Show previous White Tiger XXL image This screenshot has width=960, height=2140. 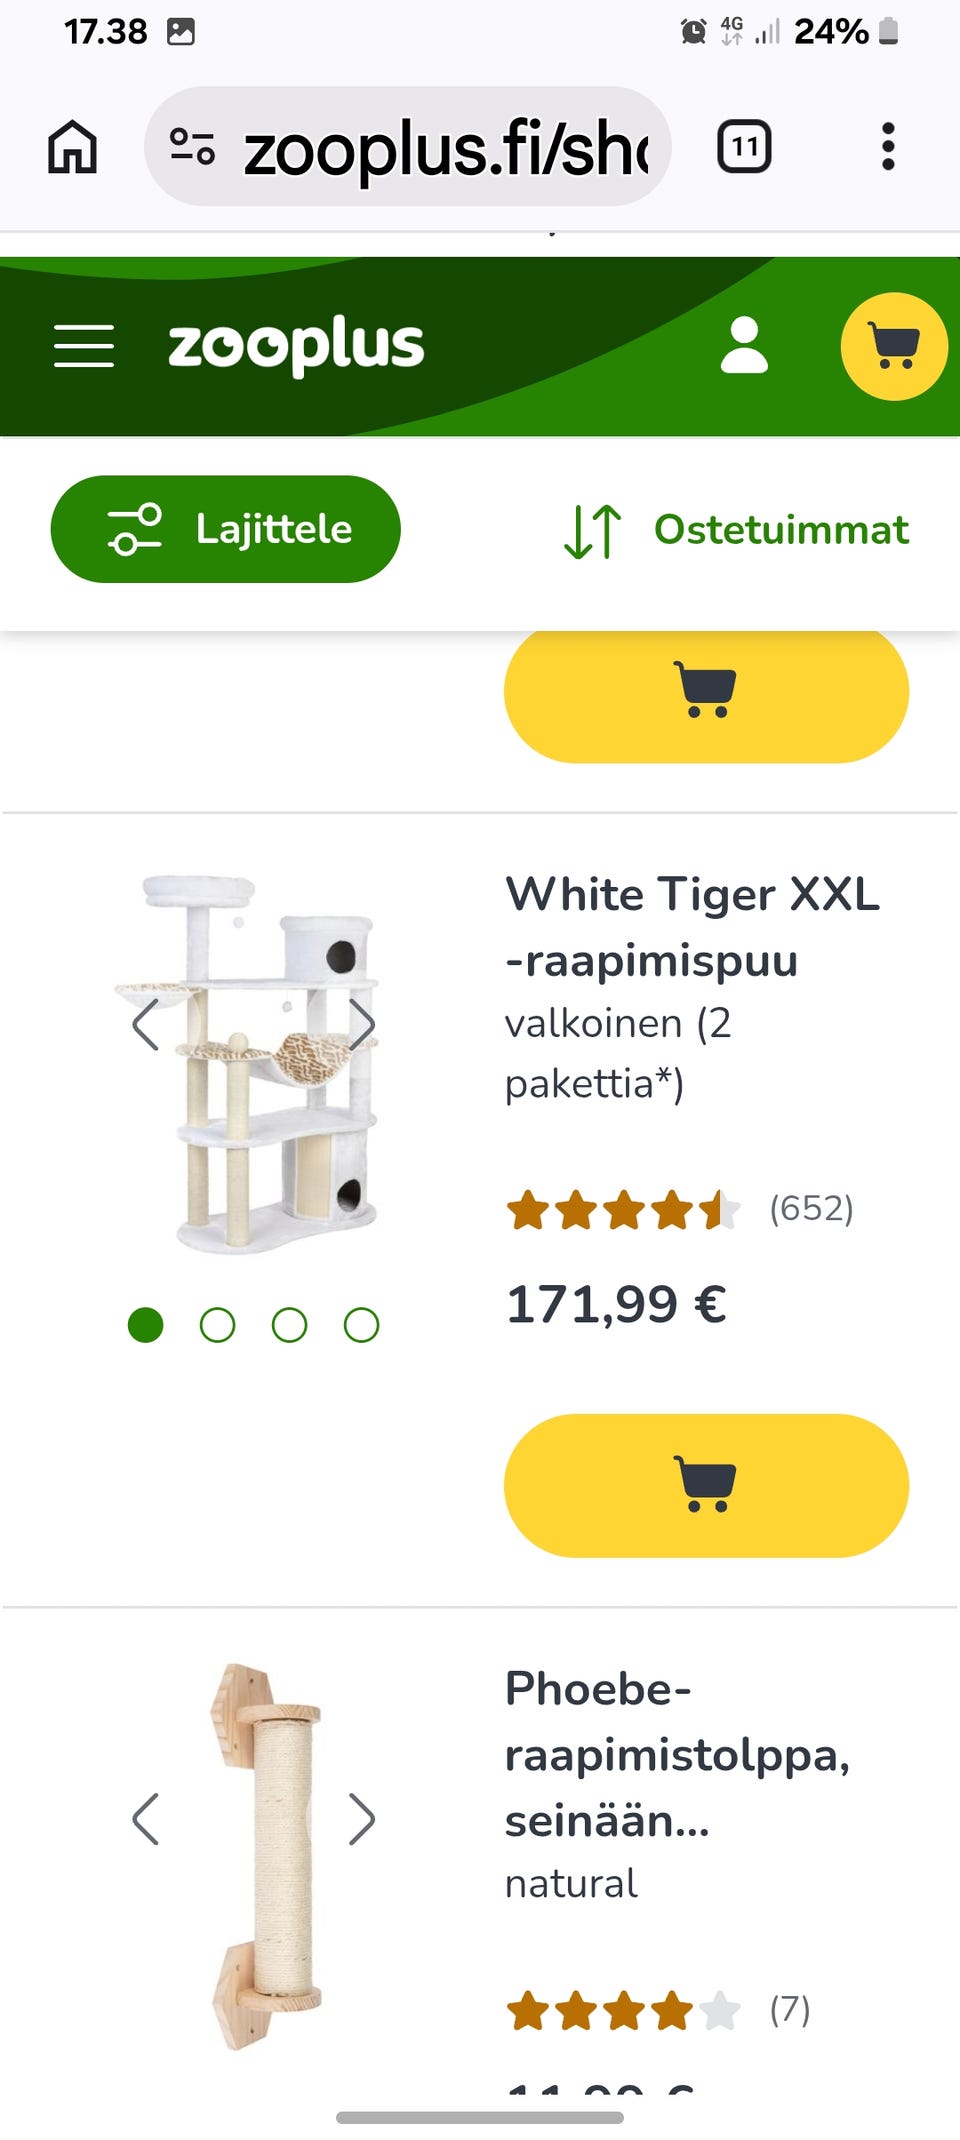(x=146, y=1025)
